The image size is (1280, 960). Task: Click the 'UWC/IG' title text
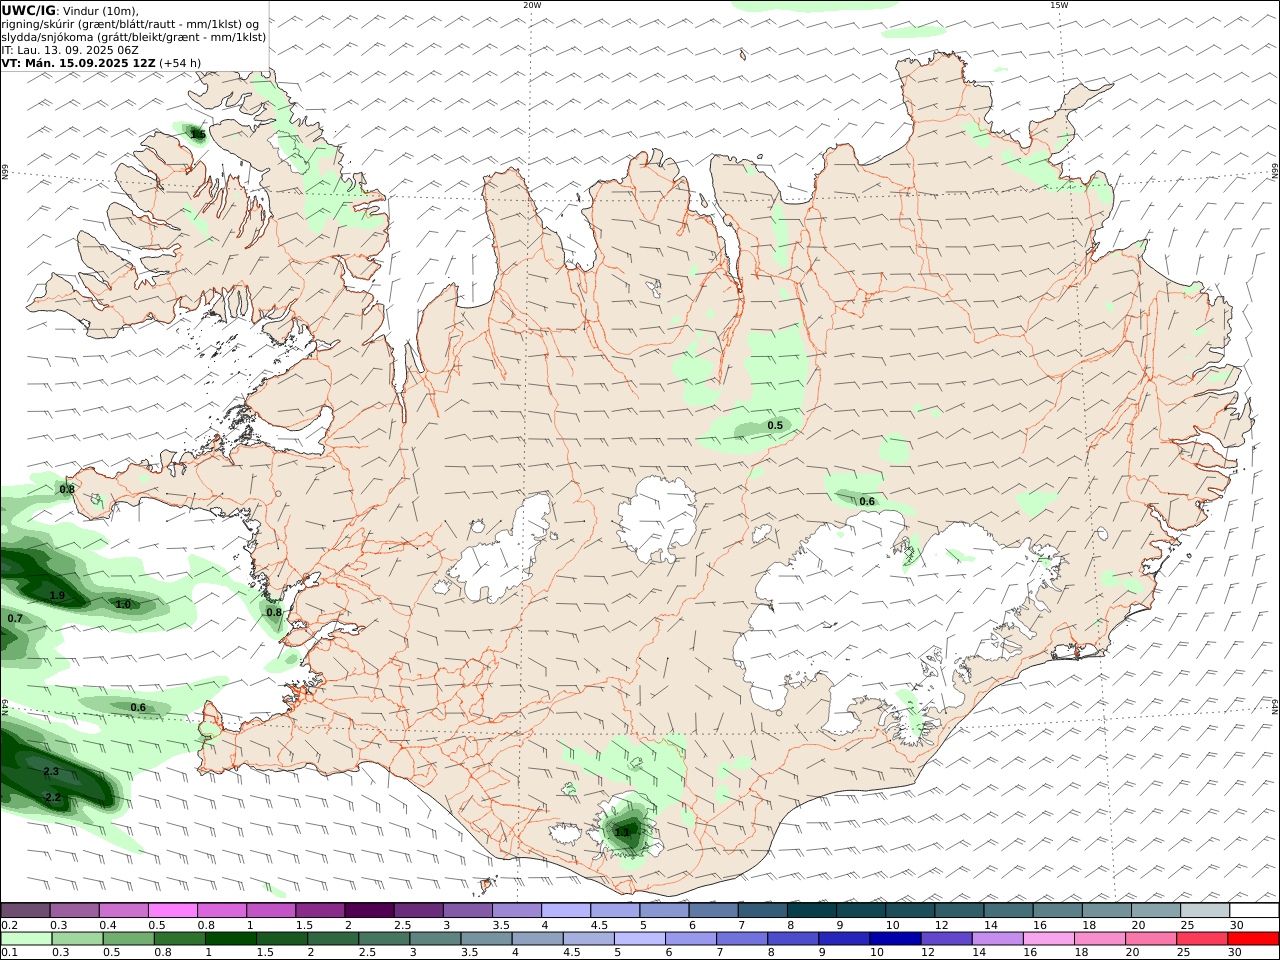(27, 10)
